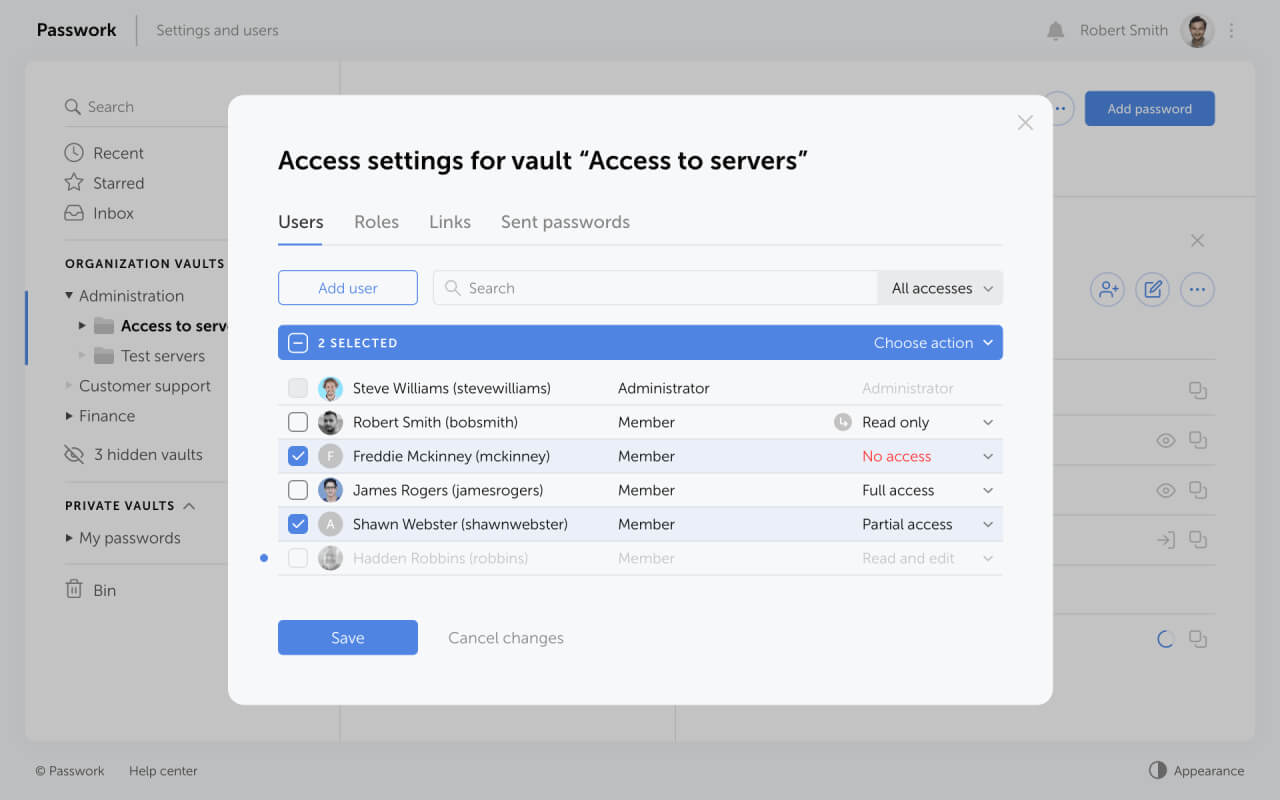Viewport: 1280px width, 800px height.
Task: Click the Save button
Action: [x=348, y=638]
